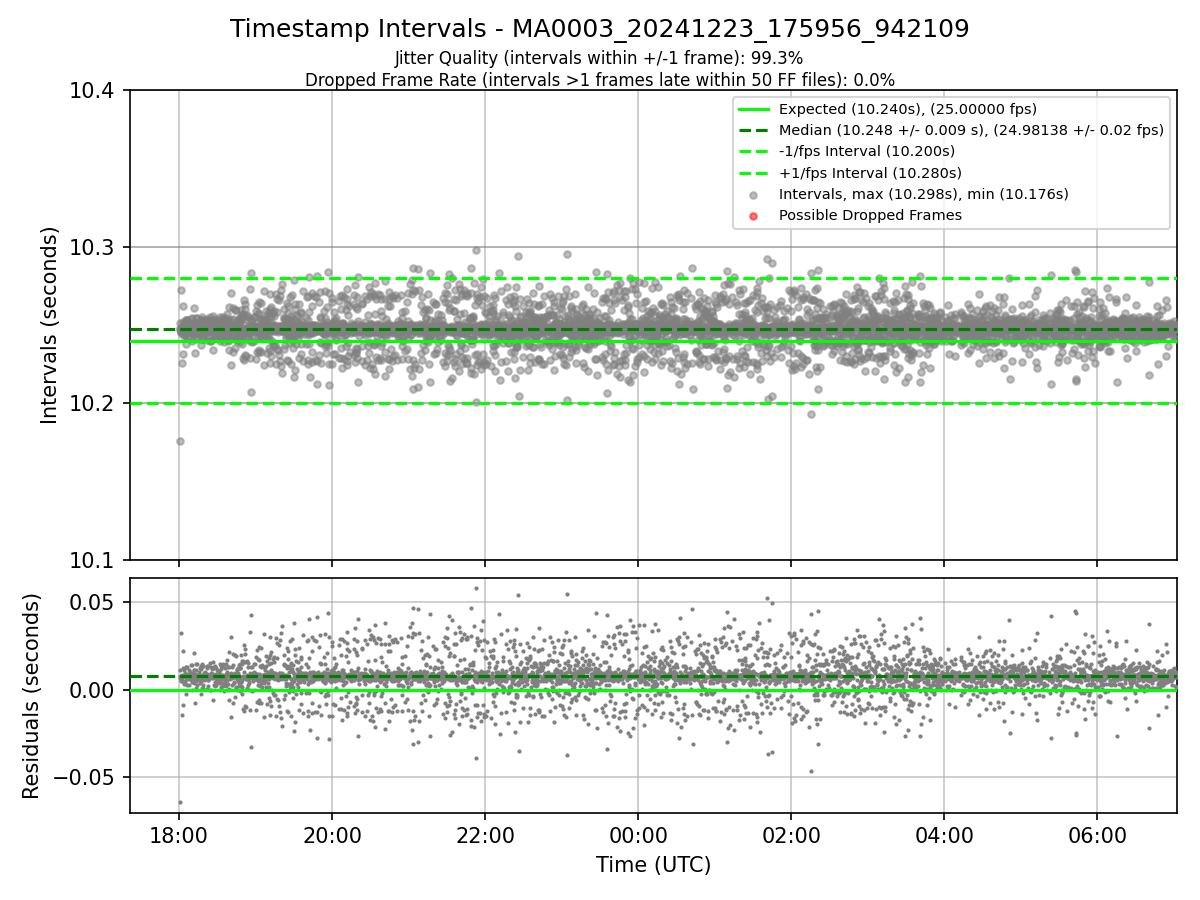Click the 'Time (UTC)' x-axis label
Viewport: 1200px width, 900px height.
tap(653, 865)
